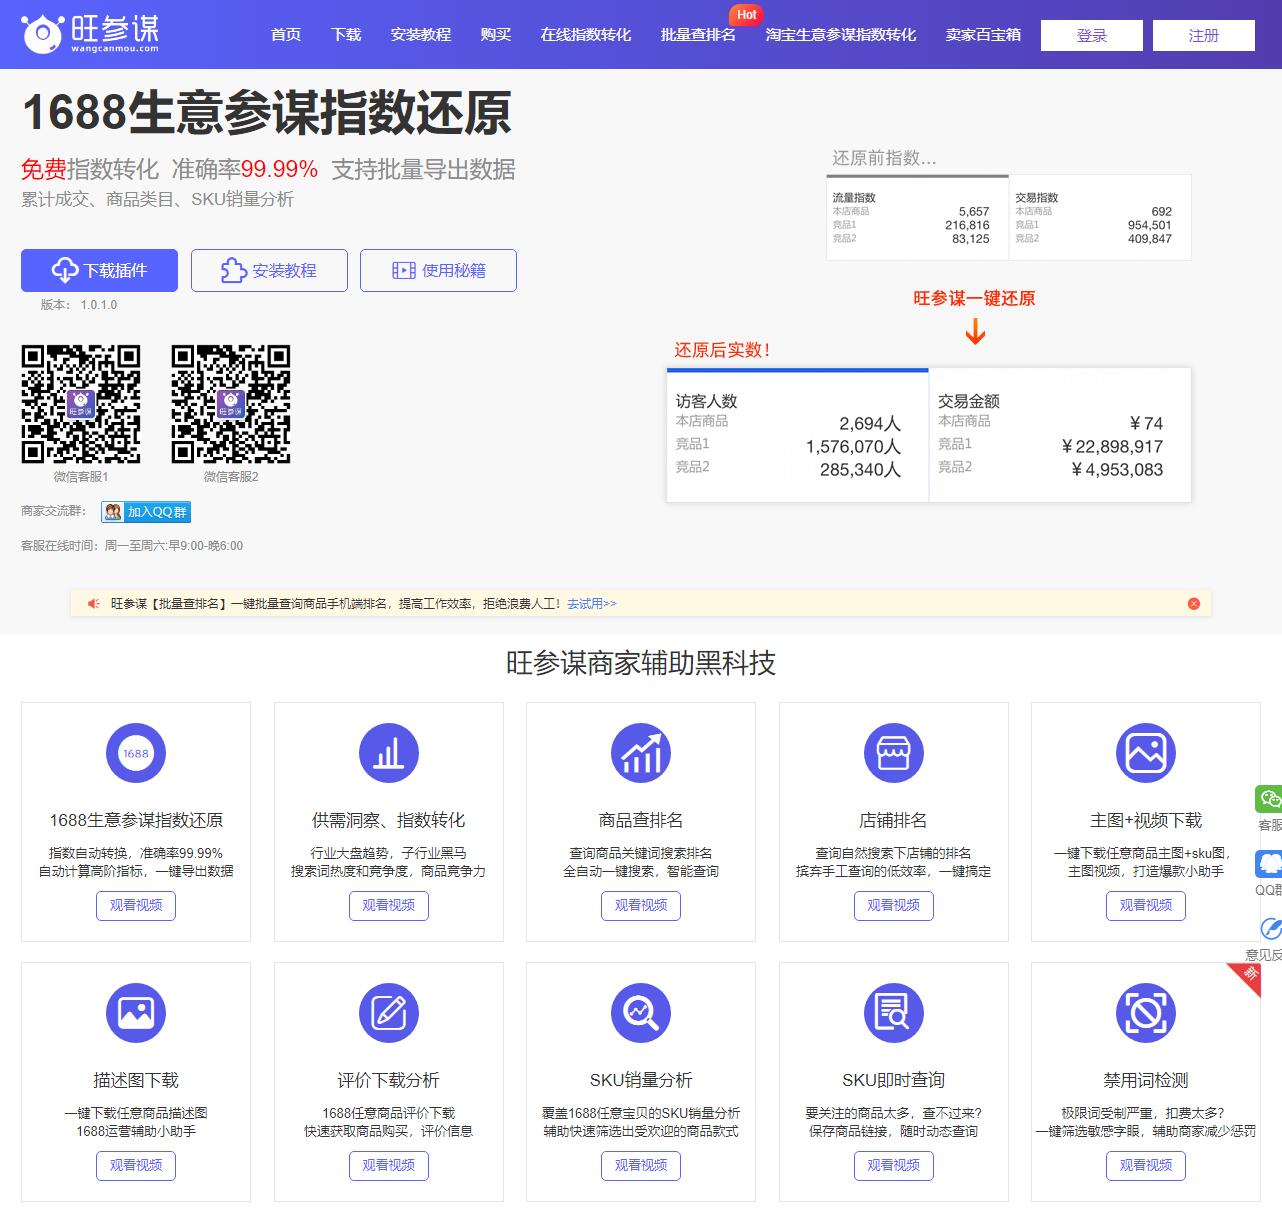Click the image icon for 主图+视频下载
This screenshot has width=1282, height=1213.
pos(1146,753)
